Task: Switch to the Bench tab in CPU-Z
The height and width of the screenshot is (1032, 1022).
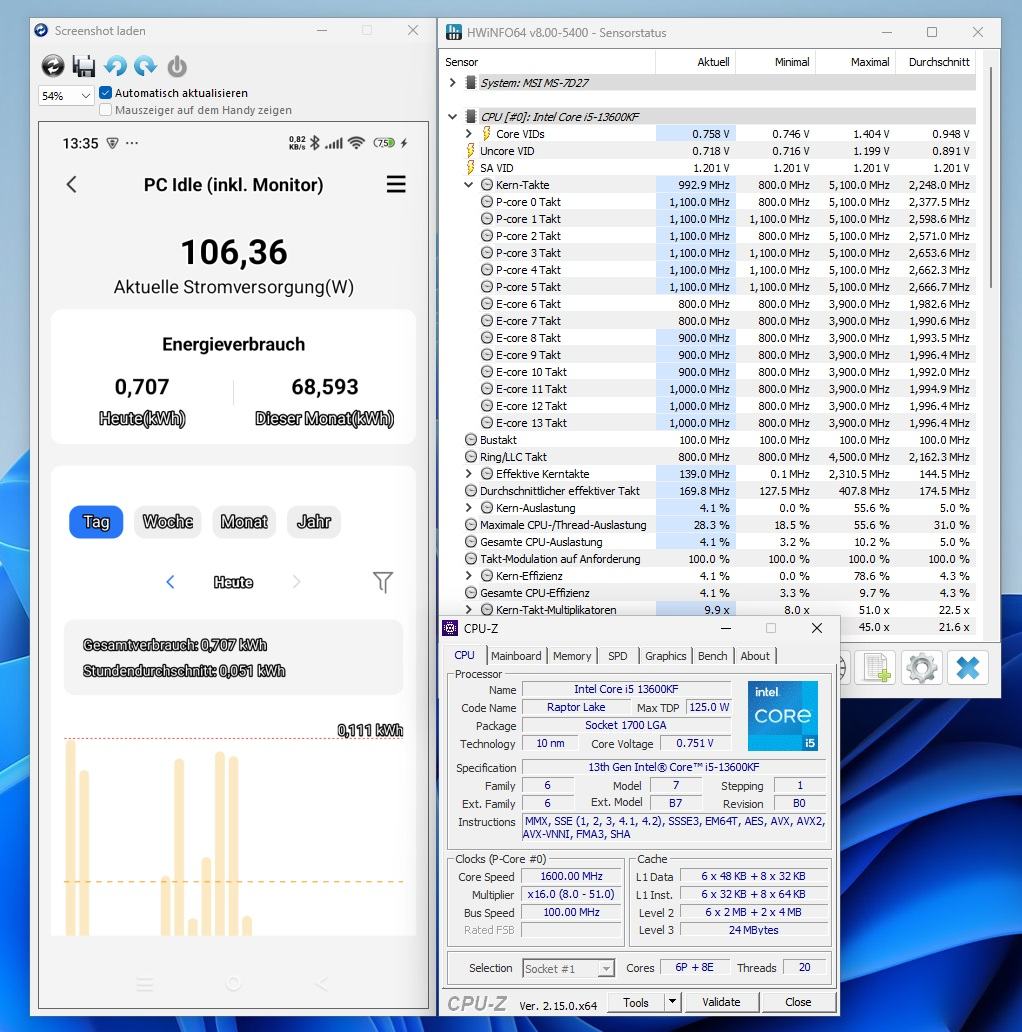Action: coord(713,656)
